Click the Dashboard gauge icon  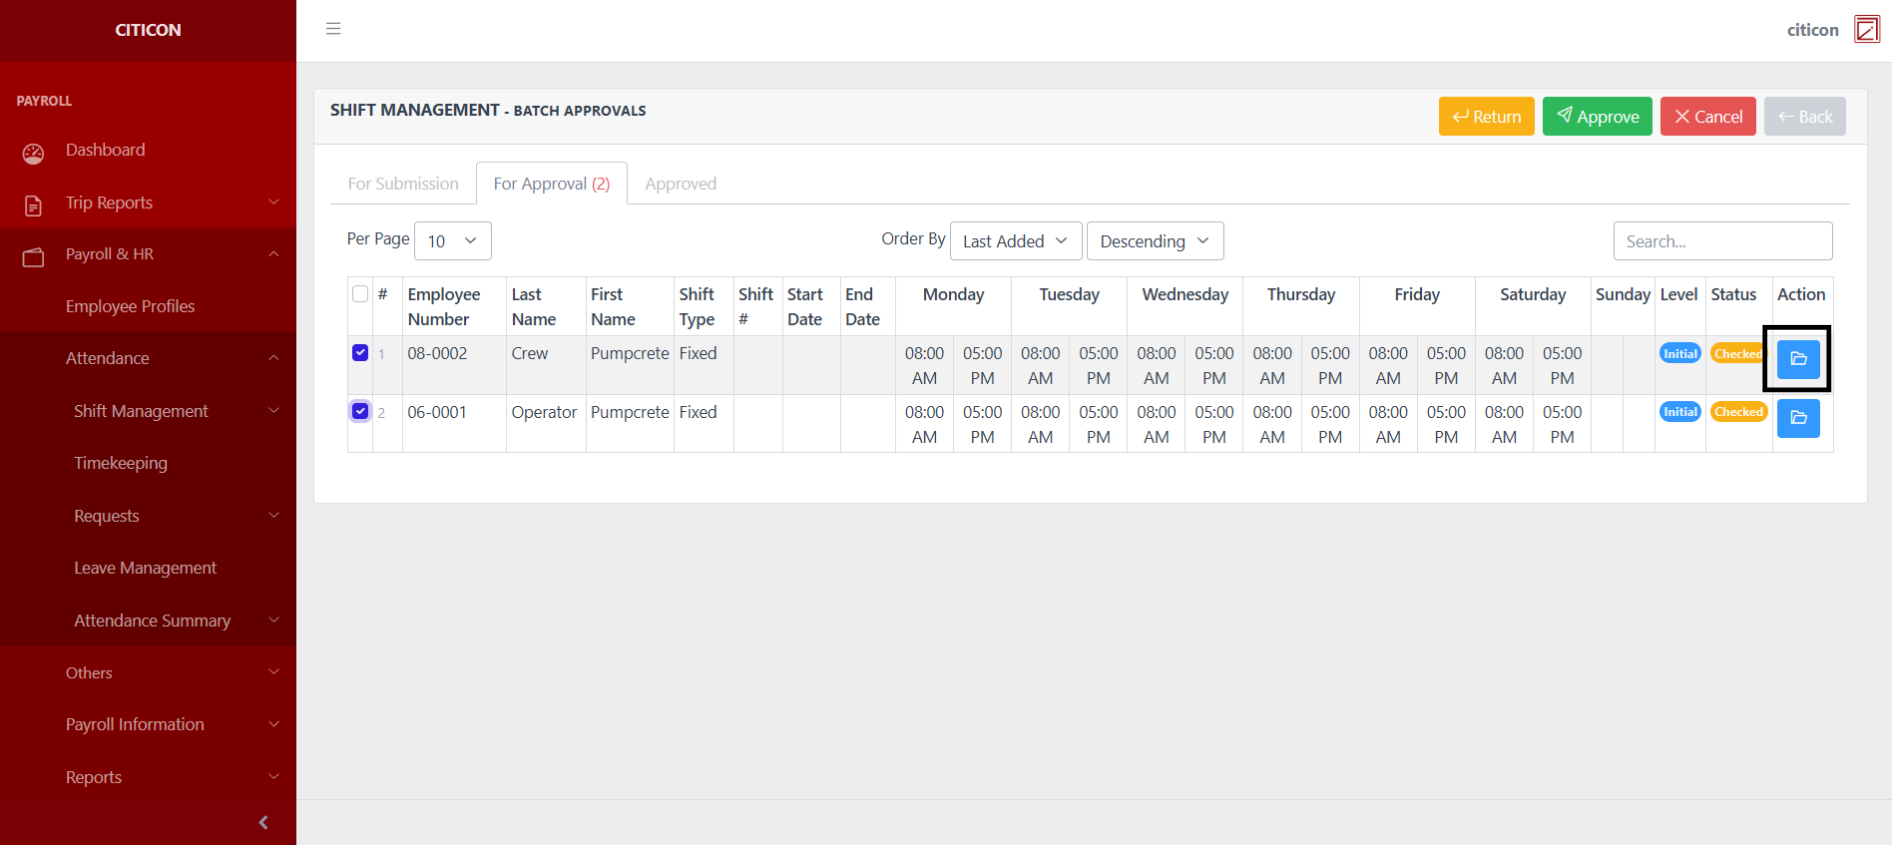click(33, 153)
